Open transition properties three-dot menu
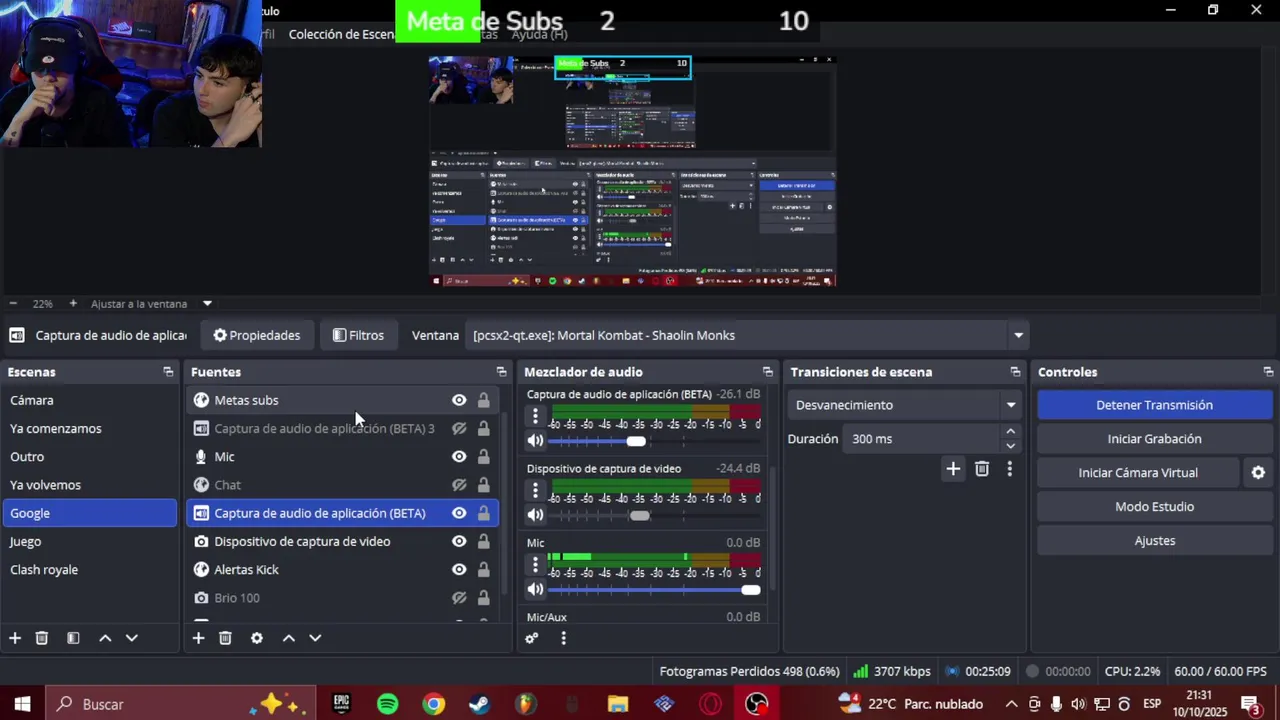1280x720 pixels. click(1010, 468)
